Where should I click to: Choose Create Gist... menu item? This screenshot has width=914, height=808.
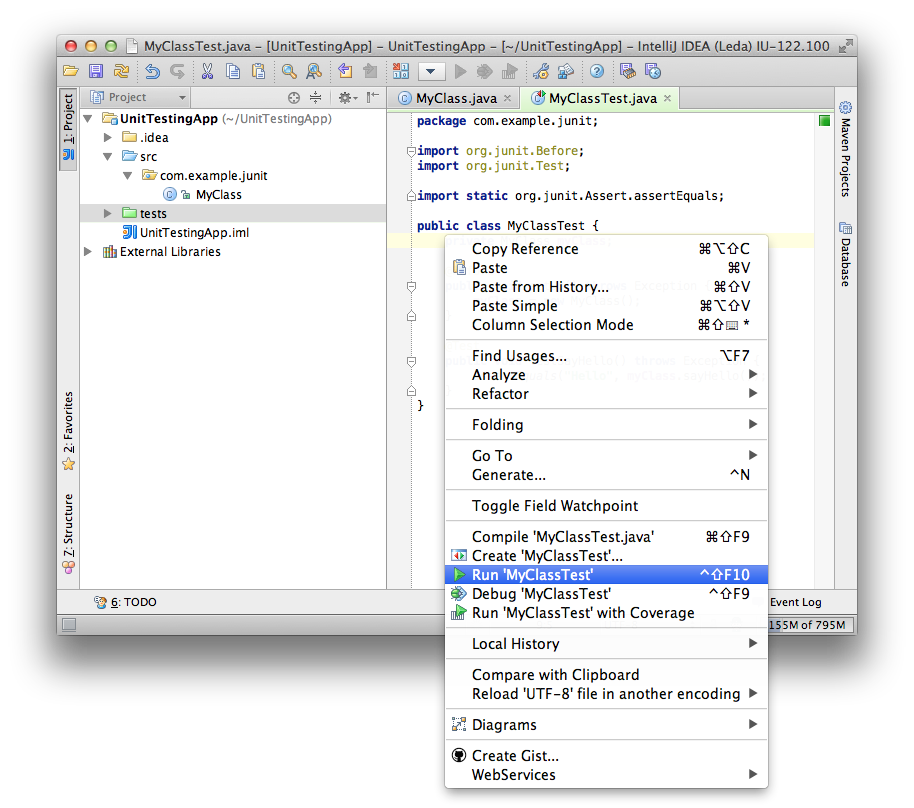[x=606, y=756]
